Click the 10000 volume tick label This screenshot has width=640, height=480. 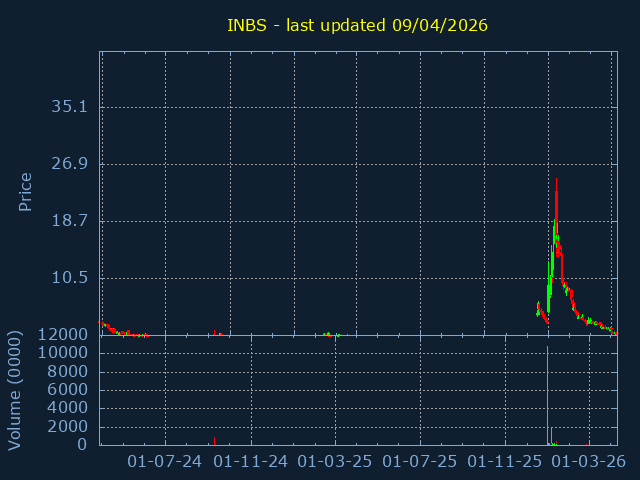(61, 354)
